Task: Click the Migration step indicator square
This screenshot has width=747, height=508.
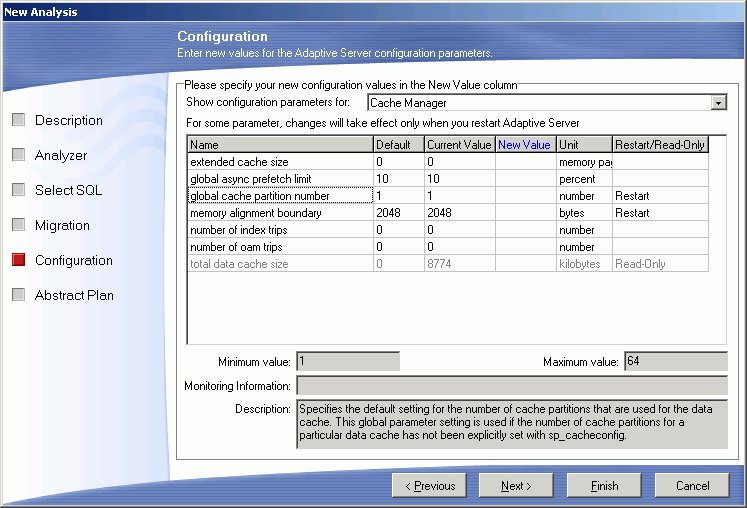Action: 19,226
